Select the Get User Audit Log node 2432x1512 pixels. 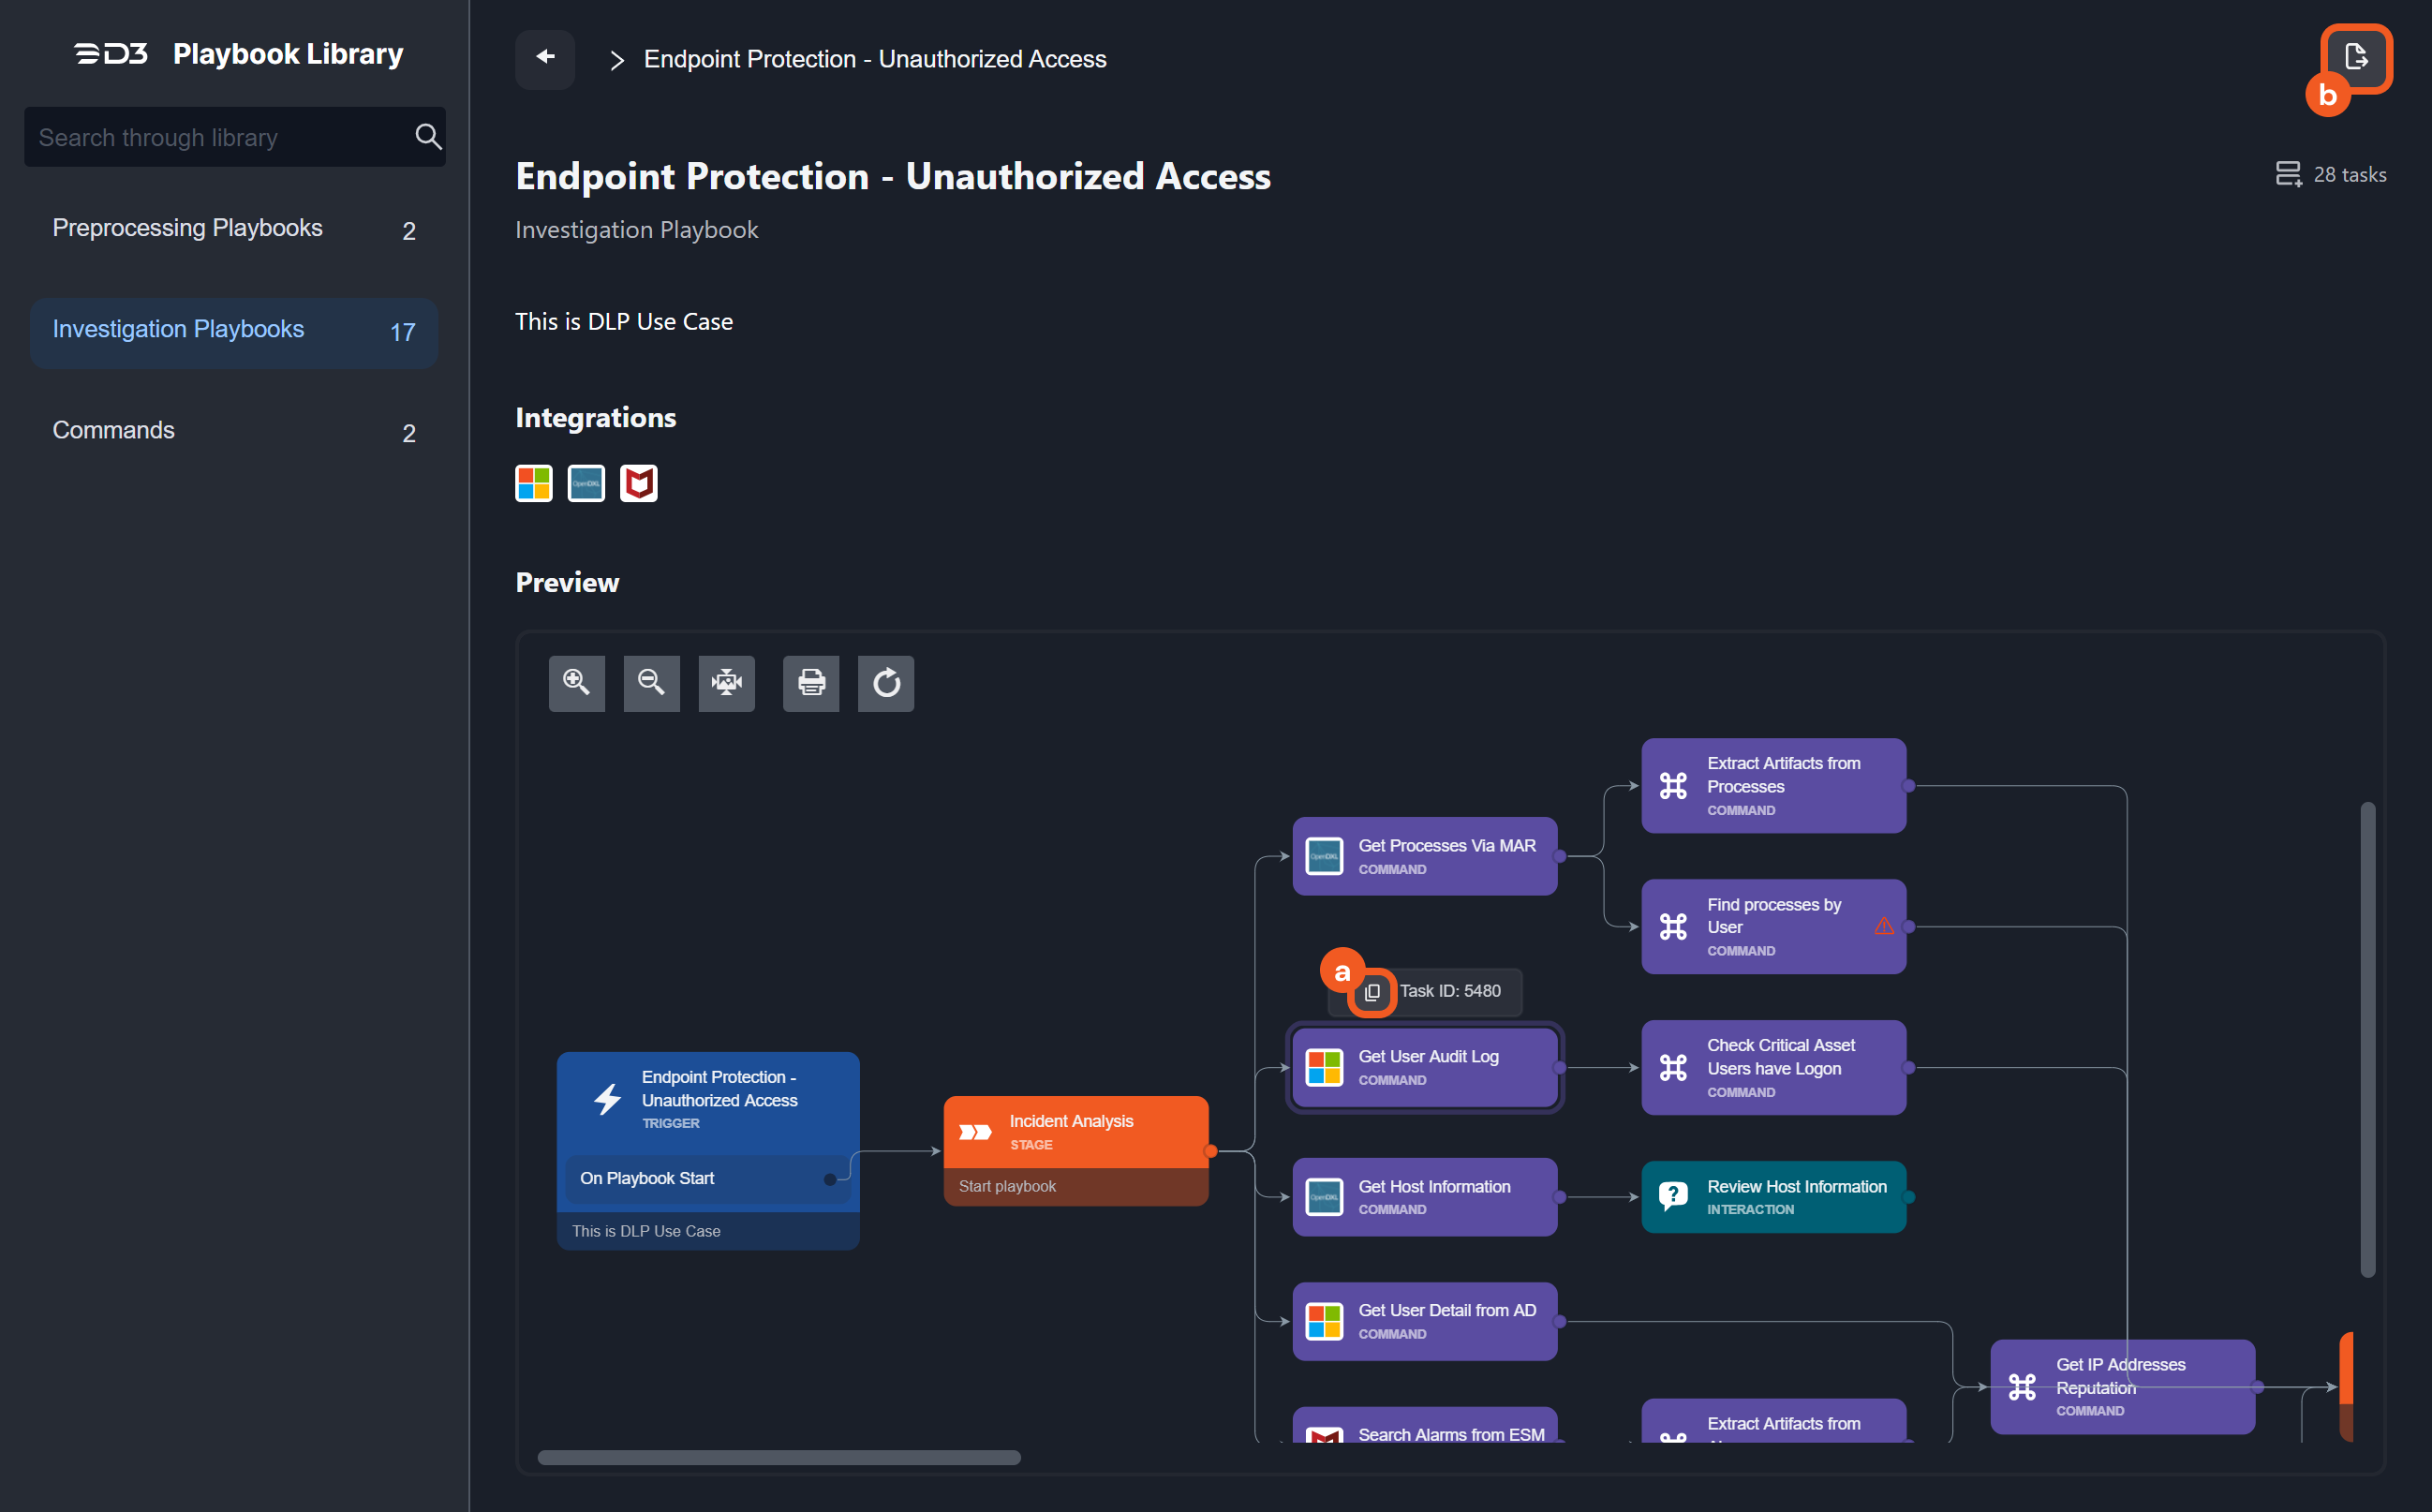pos(1424,1067)
